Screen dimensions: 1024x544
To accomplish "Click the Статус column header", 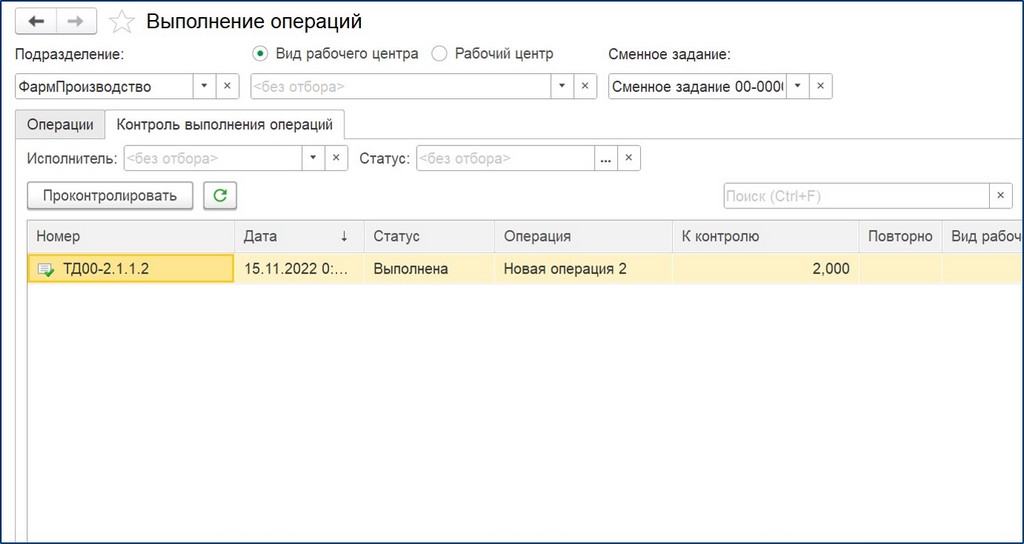I will tap(430, 236).
